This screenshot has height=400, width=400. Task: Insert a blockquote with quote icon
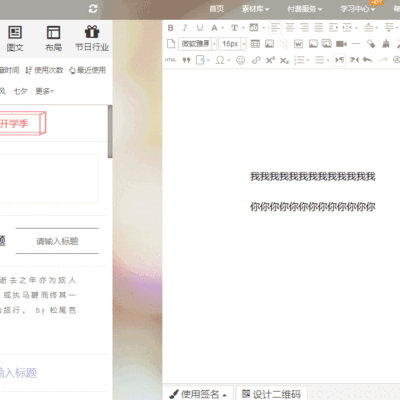(186, 60)
